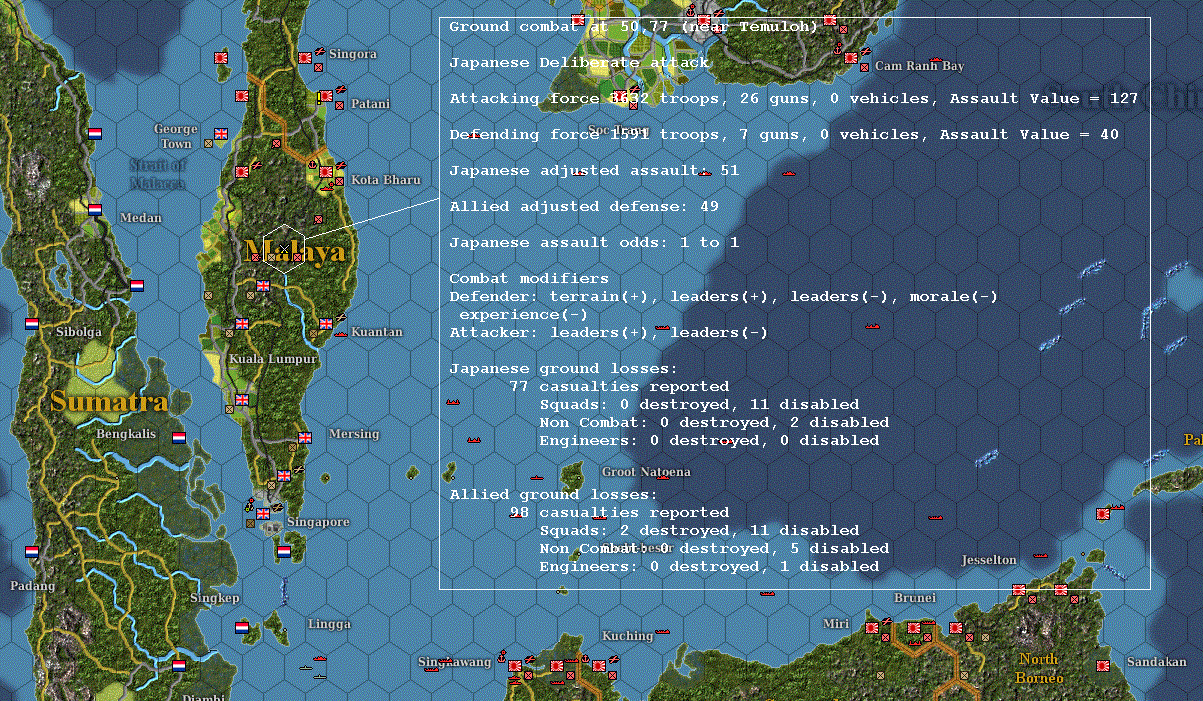Click the Brunei label

[x=915, y=598]
